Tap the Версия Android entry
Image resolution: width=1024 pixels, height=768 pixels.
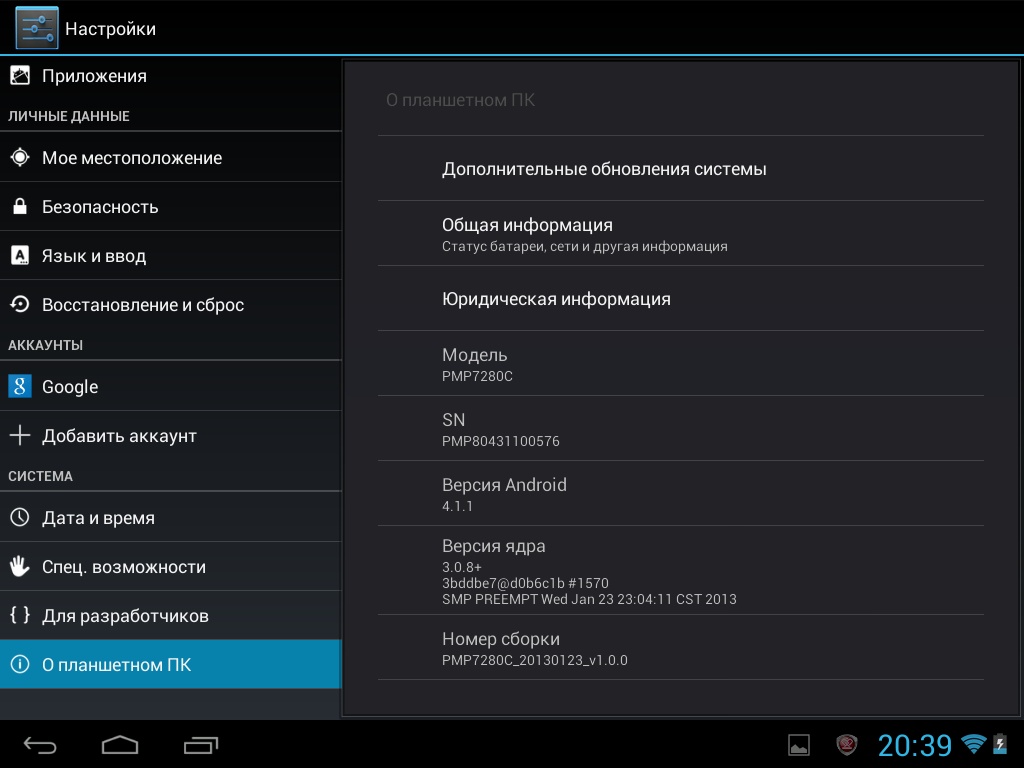tap(504, 494)
